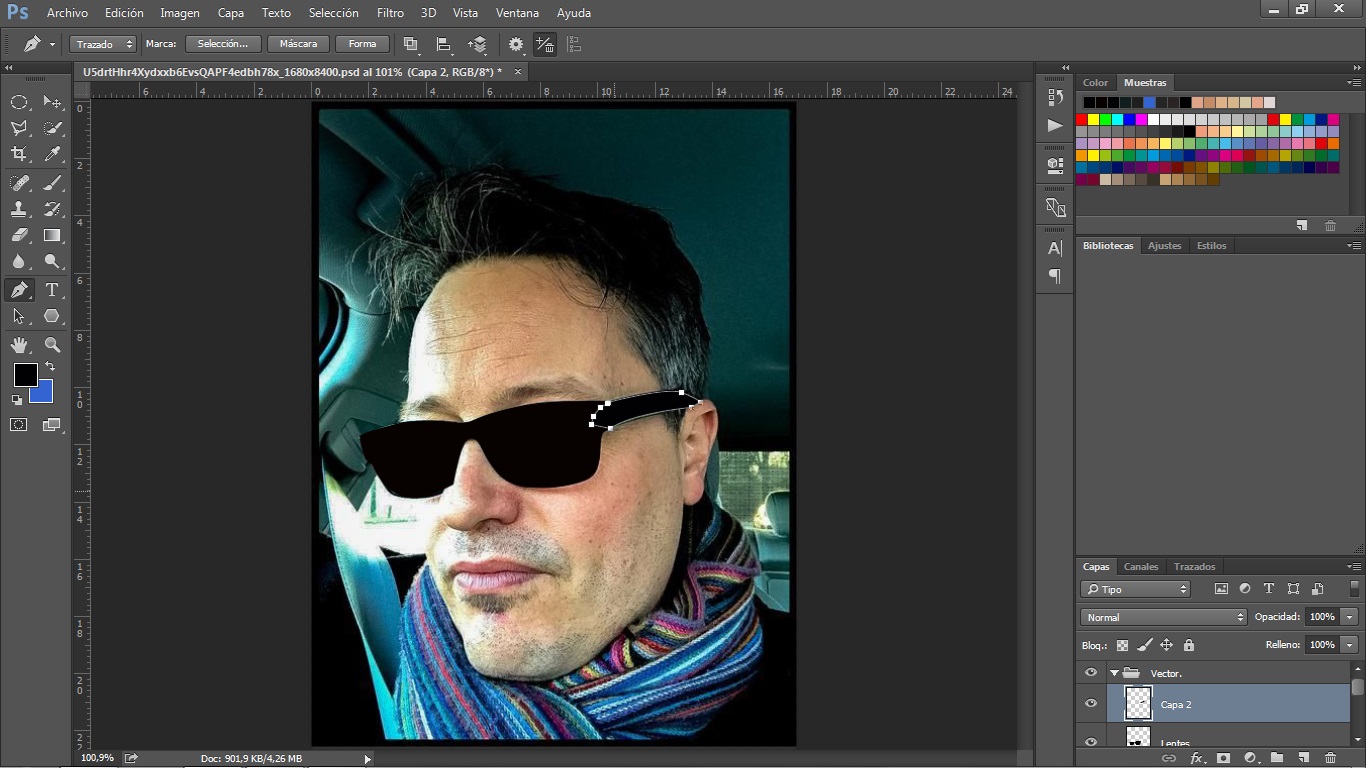Select the Spot Healing Brush tool

click(19, 183)
